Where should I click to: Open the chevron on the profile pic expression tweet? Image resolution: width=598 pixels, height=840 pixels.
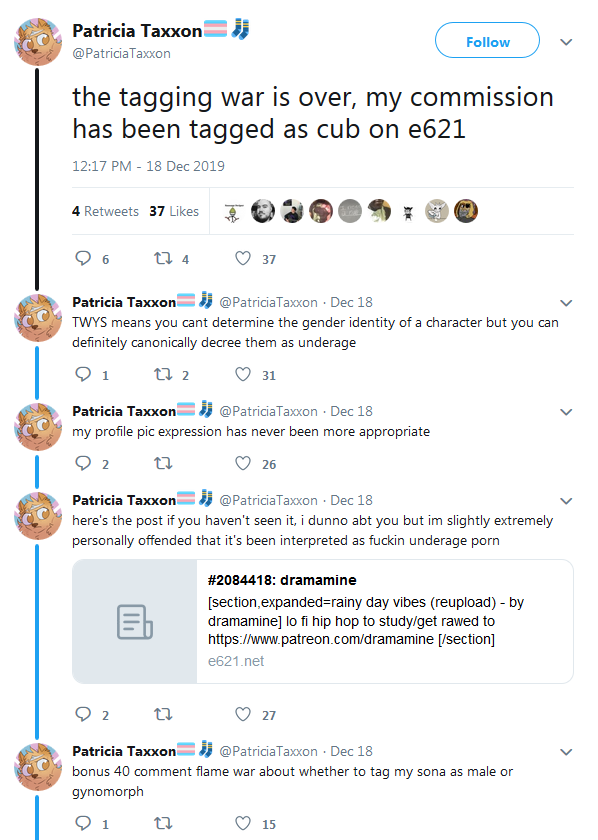[x=566, y=411]
